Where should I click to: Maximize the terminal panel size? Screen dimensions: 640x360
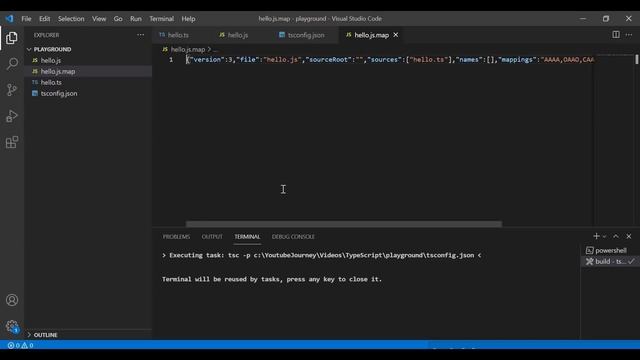(x=616, y=236)
